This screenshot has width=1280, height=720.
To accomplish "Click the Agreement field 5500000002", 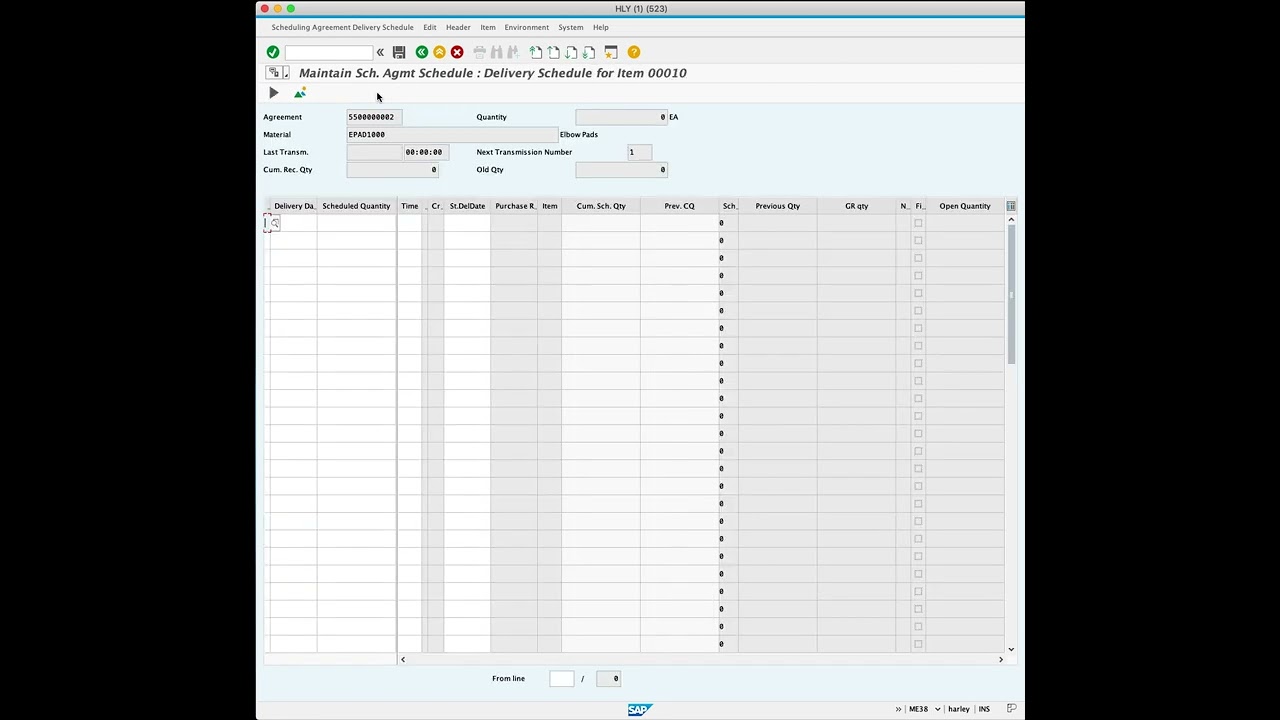I will (374, 117).
